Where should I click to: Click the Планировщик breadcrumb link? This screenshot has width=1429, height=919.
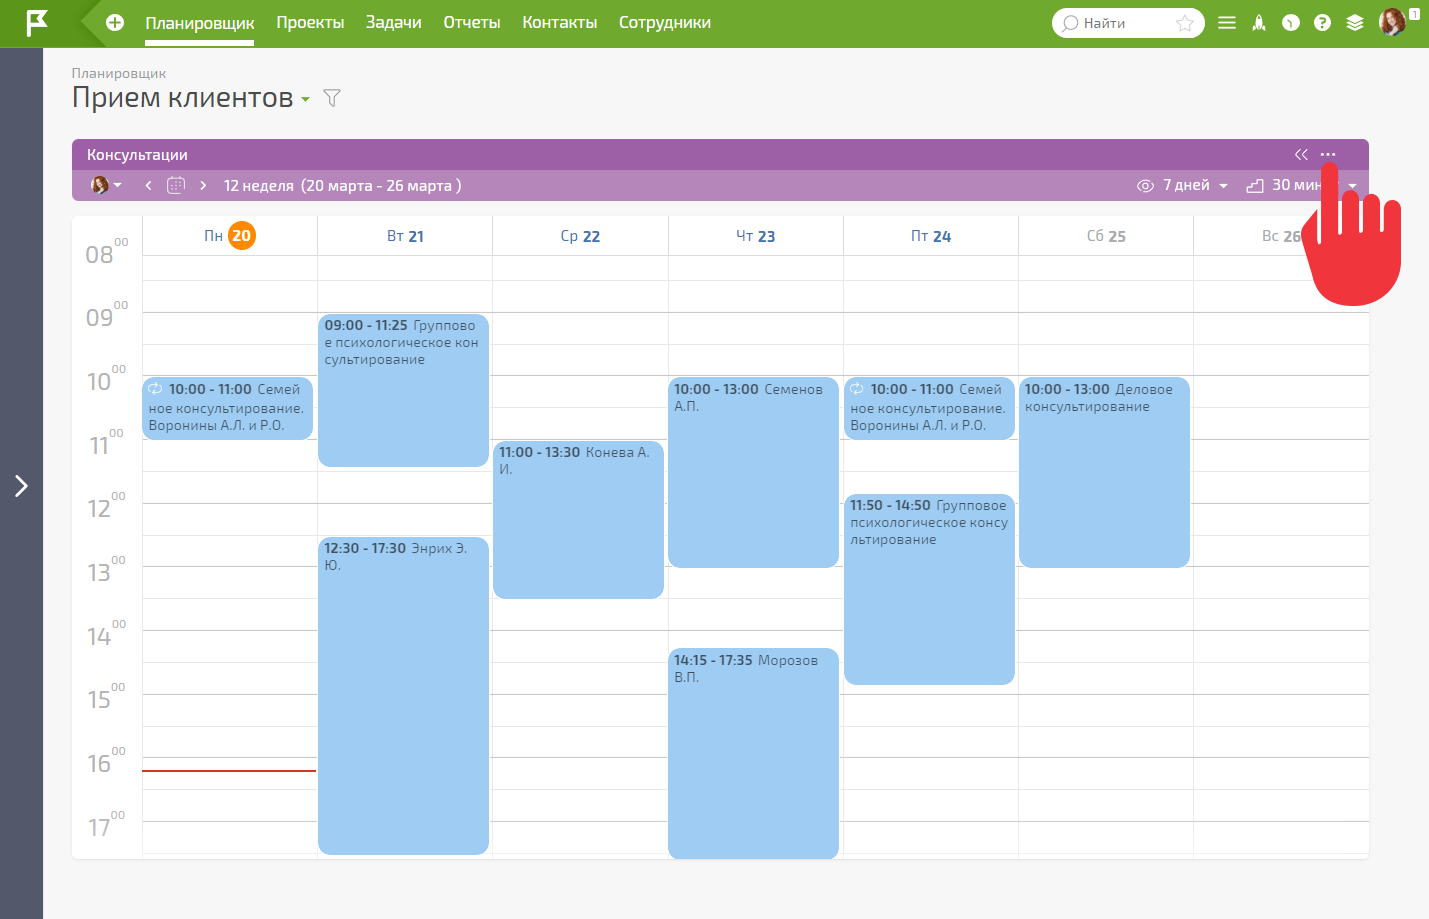pos(119,73)
